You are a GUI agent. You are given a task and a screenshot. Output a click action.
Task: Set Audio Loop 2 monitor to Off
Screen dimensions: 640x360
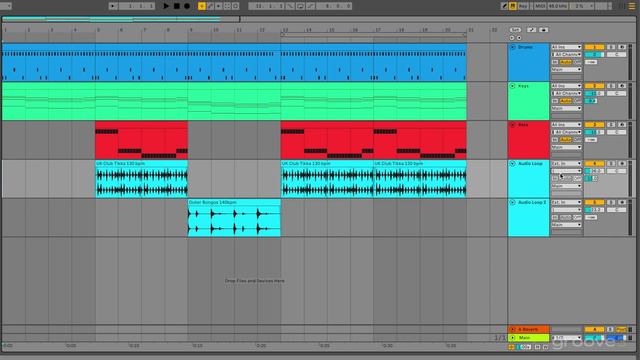point(577,218)
